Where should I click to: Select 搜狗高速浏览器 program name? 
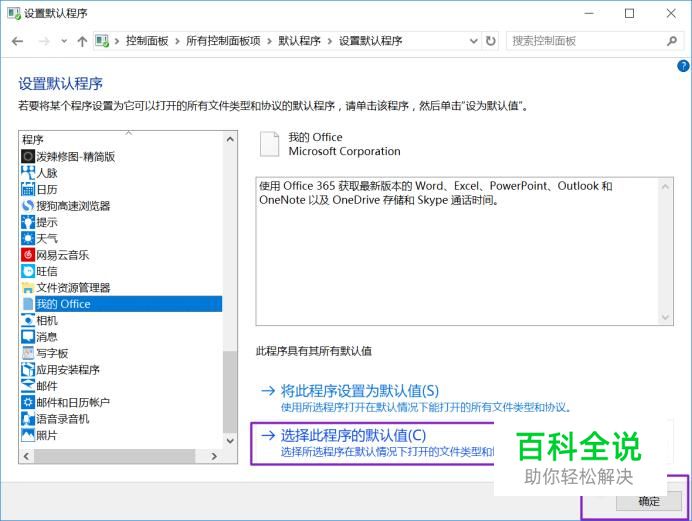tap(73, 206)
